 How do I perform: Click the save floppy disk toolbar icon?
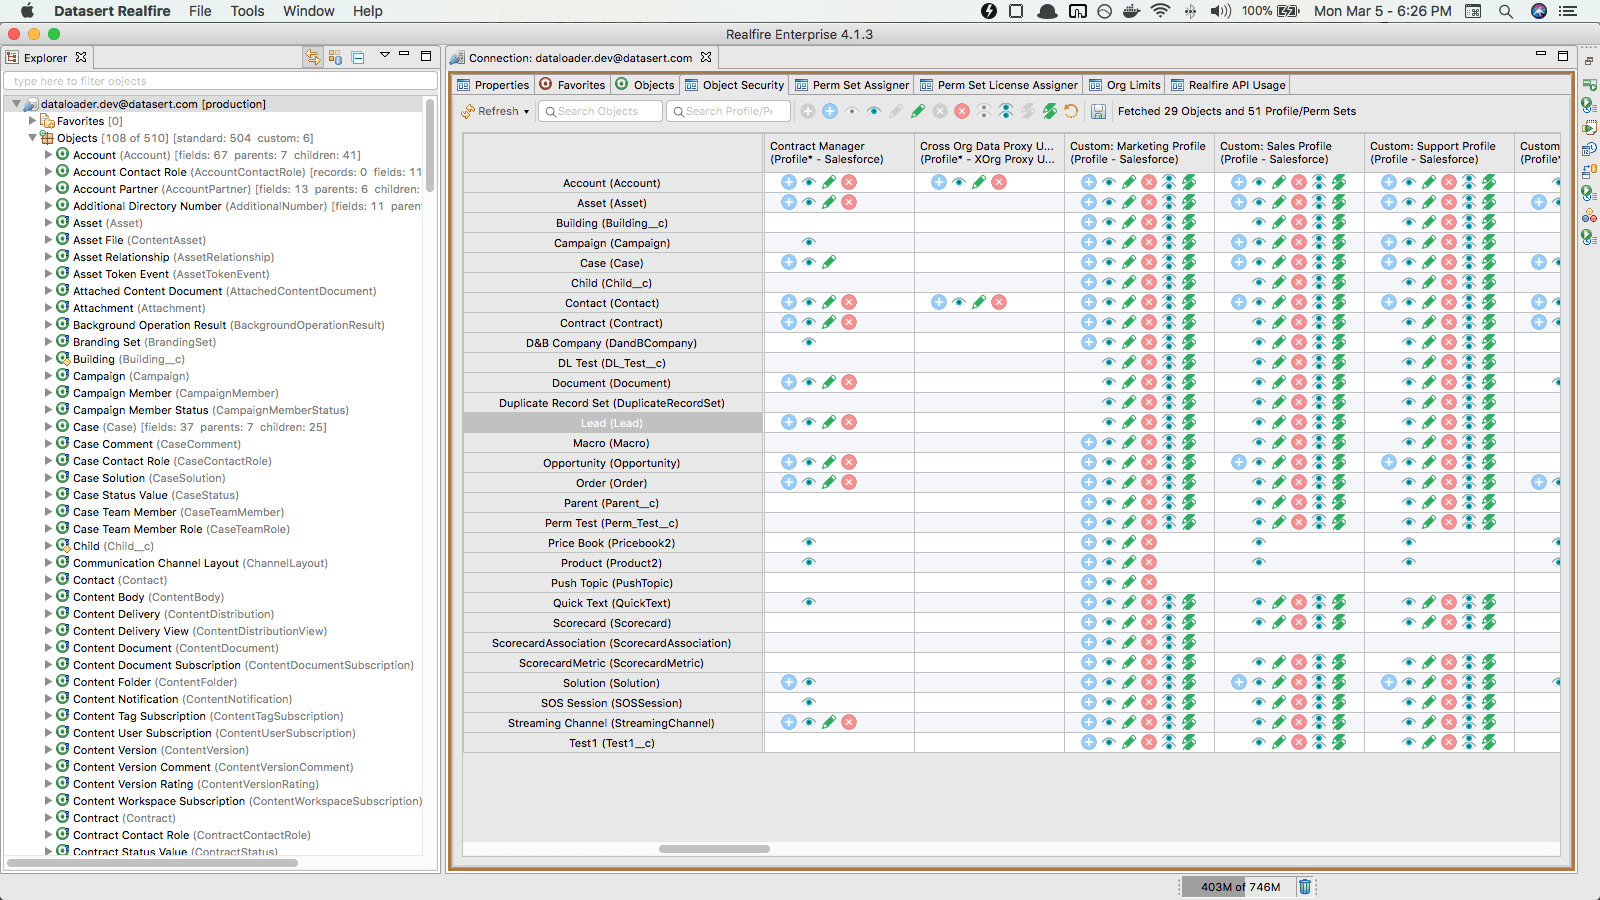click(x=1098, y=111)
